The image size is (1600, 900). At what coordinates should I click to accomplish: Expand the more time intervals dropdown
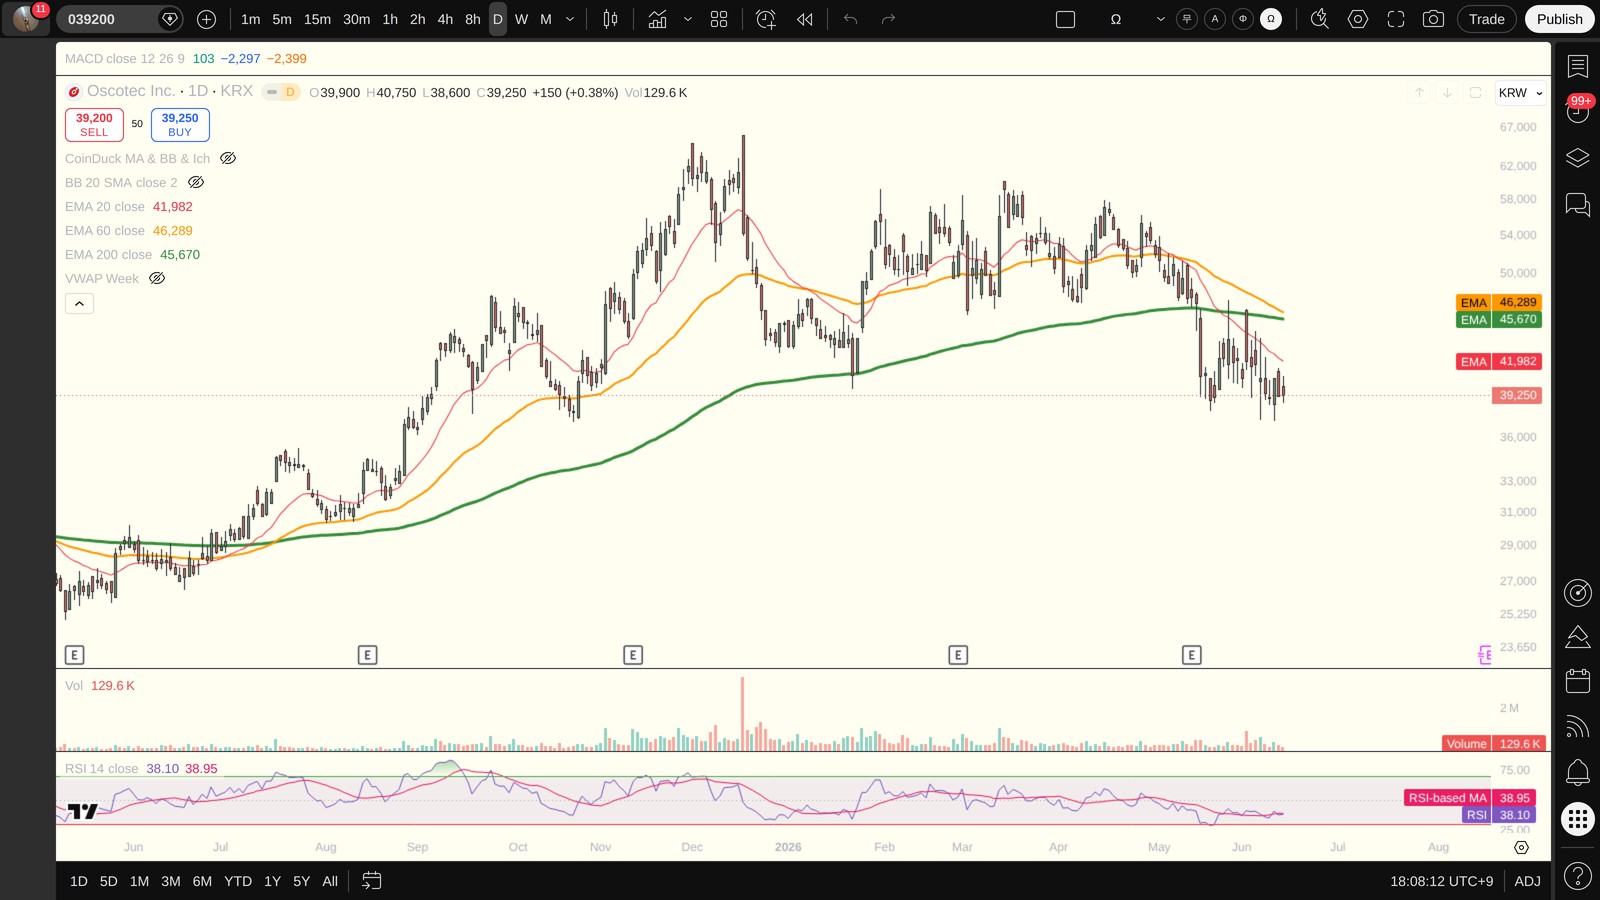(570, 19)
